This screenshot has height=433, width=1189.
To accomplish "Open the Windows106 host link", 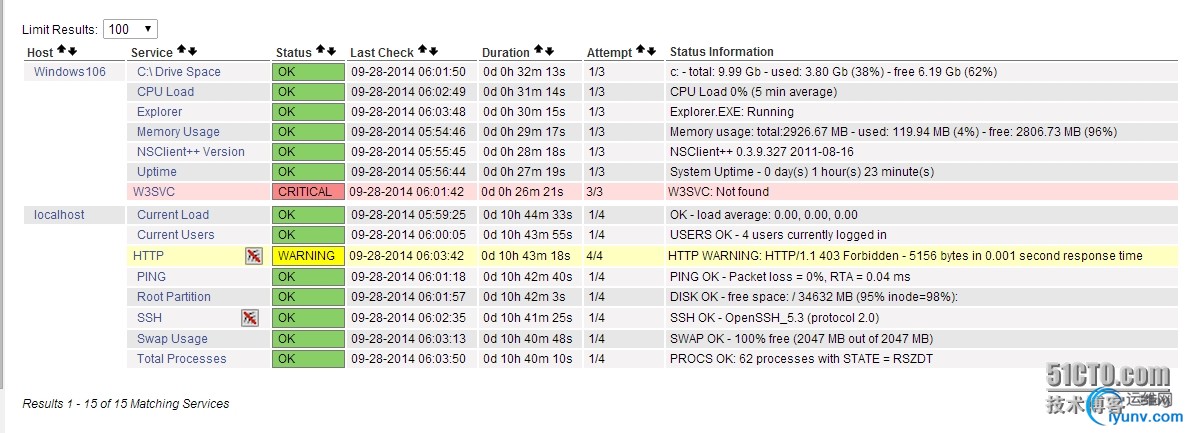I will pos(69,72).
